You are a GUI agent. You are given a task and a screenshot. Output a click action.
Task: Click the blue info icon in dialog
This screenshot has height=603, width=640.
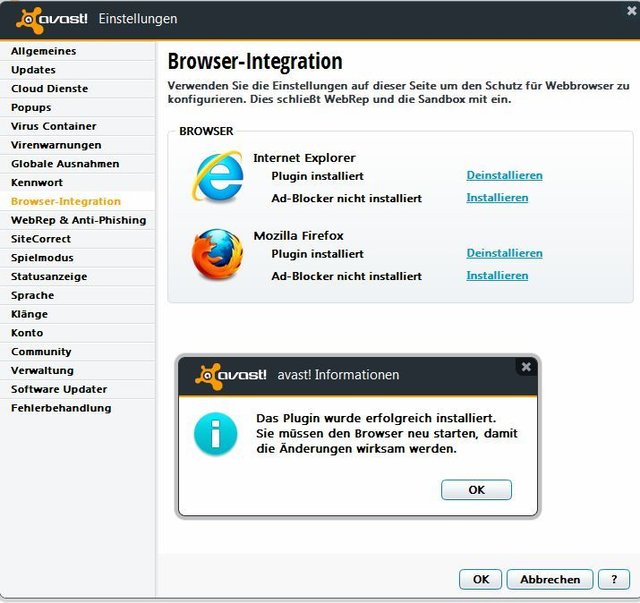(216, 434)
